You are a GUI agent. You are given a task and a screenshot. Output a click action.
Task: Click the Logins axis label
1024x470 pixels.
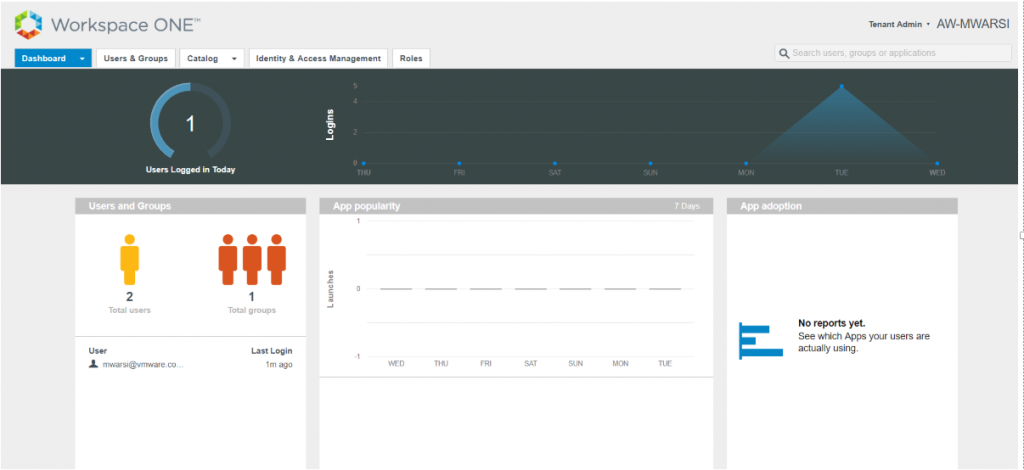330,125
